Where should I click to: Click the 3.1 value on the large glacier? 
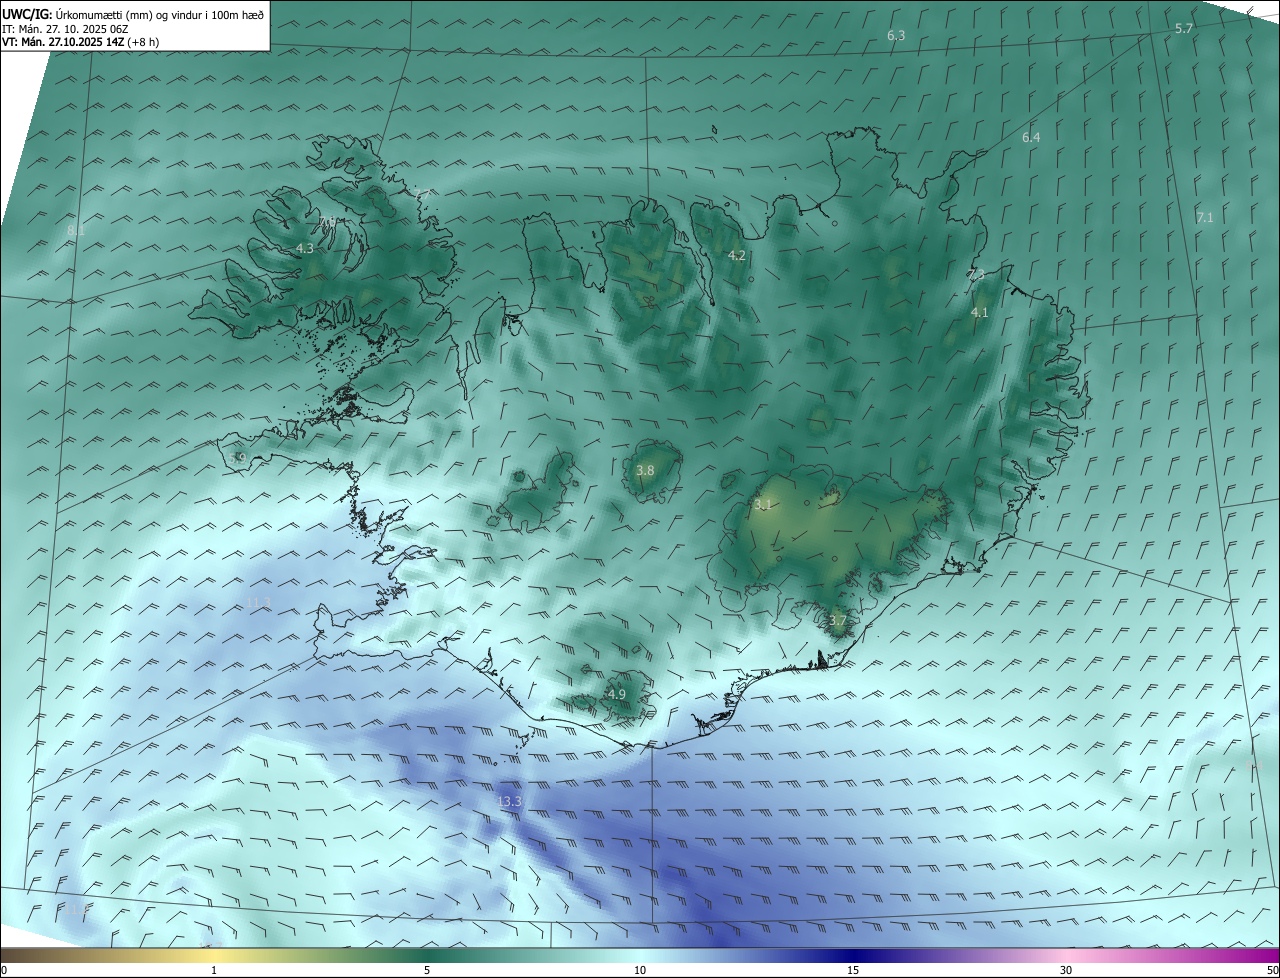point(763,505)
